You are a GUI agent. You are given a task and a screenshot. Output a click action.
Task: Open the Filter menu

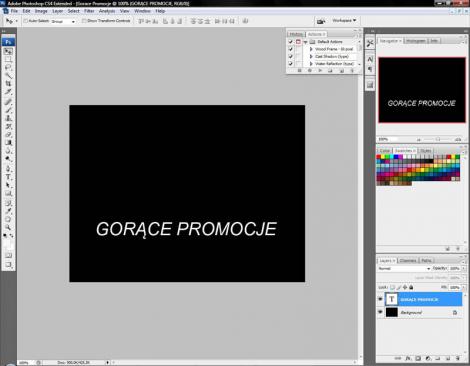tap(89, 11)
